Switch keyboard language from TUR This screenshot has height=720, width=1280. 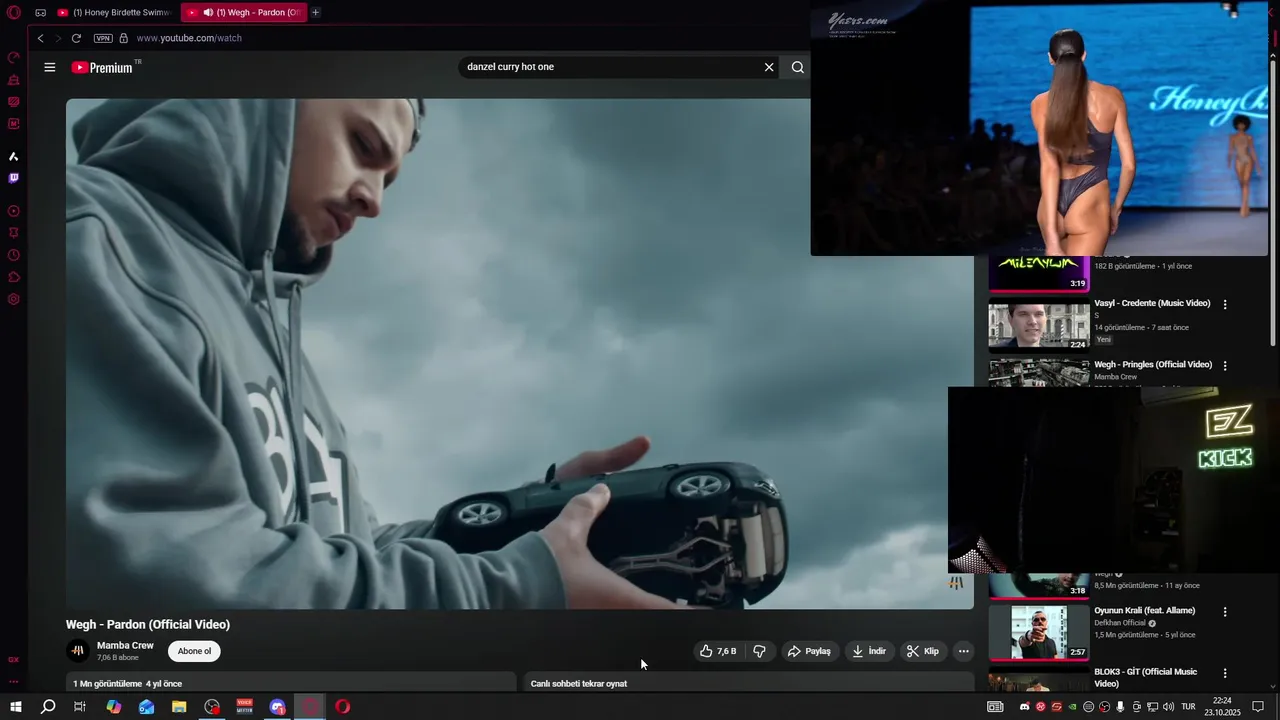click(x=1188, y=707)
